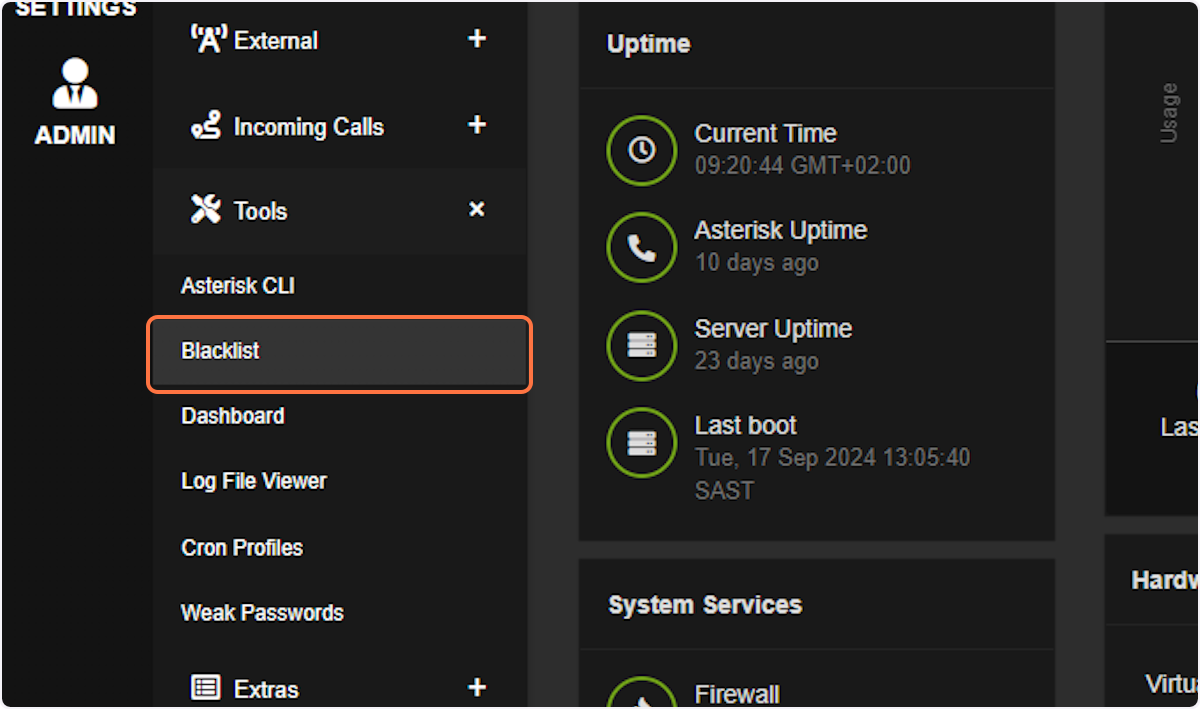Click the Extras list icon
The height and width of the screenshot is (709, 1200).
(206, 688)
